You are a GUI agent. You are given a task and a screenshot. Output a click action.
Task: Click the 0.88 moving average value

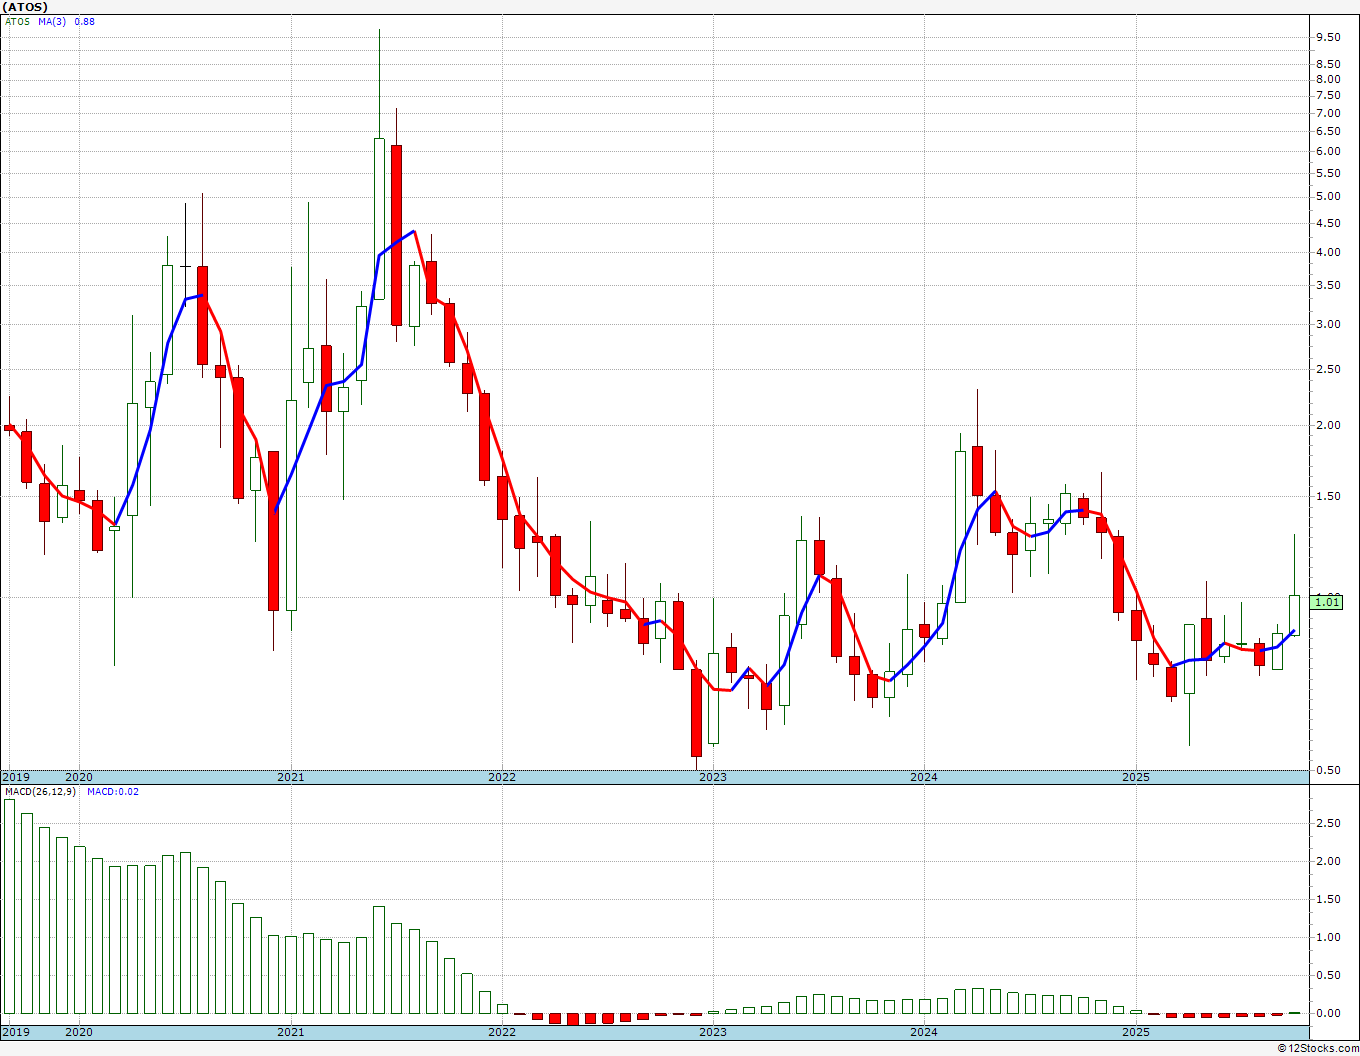[85, 21]
